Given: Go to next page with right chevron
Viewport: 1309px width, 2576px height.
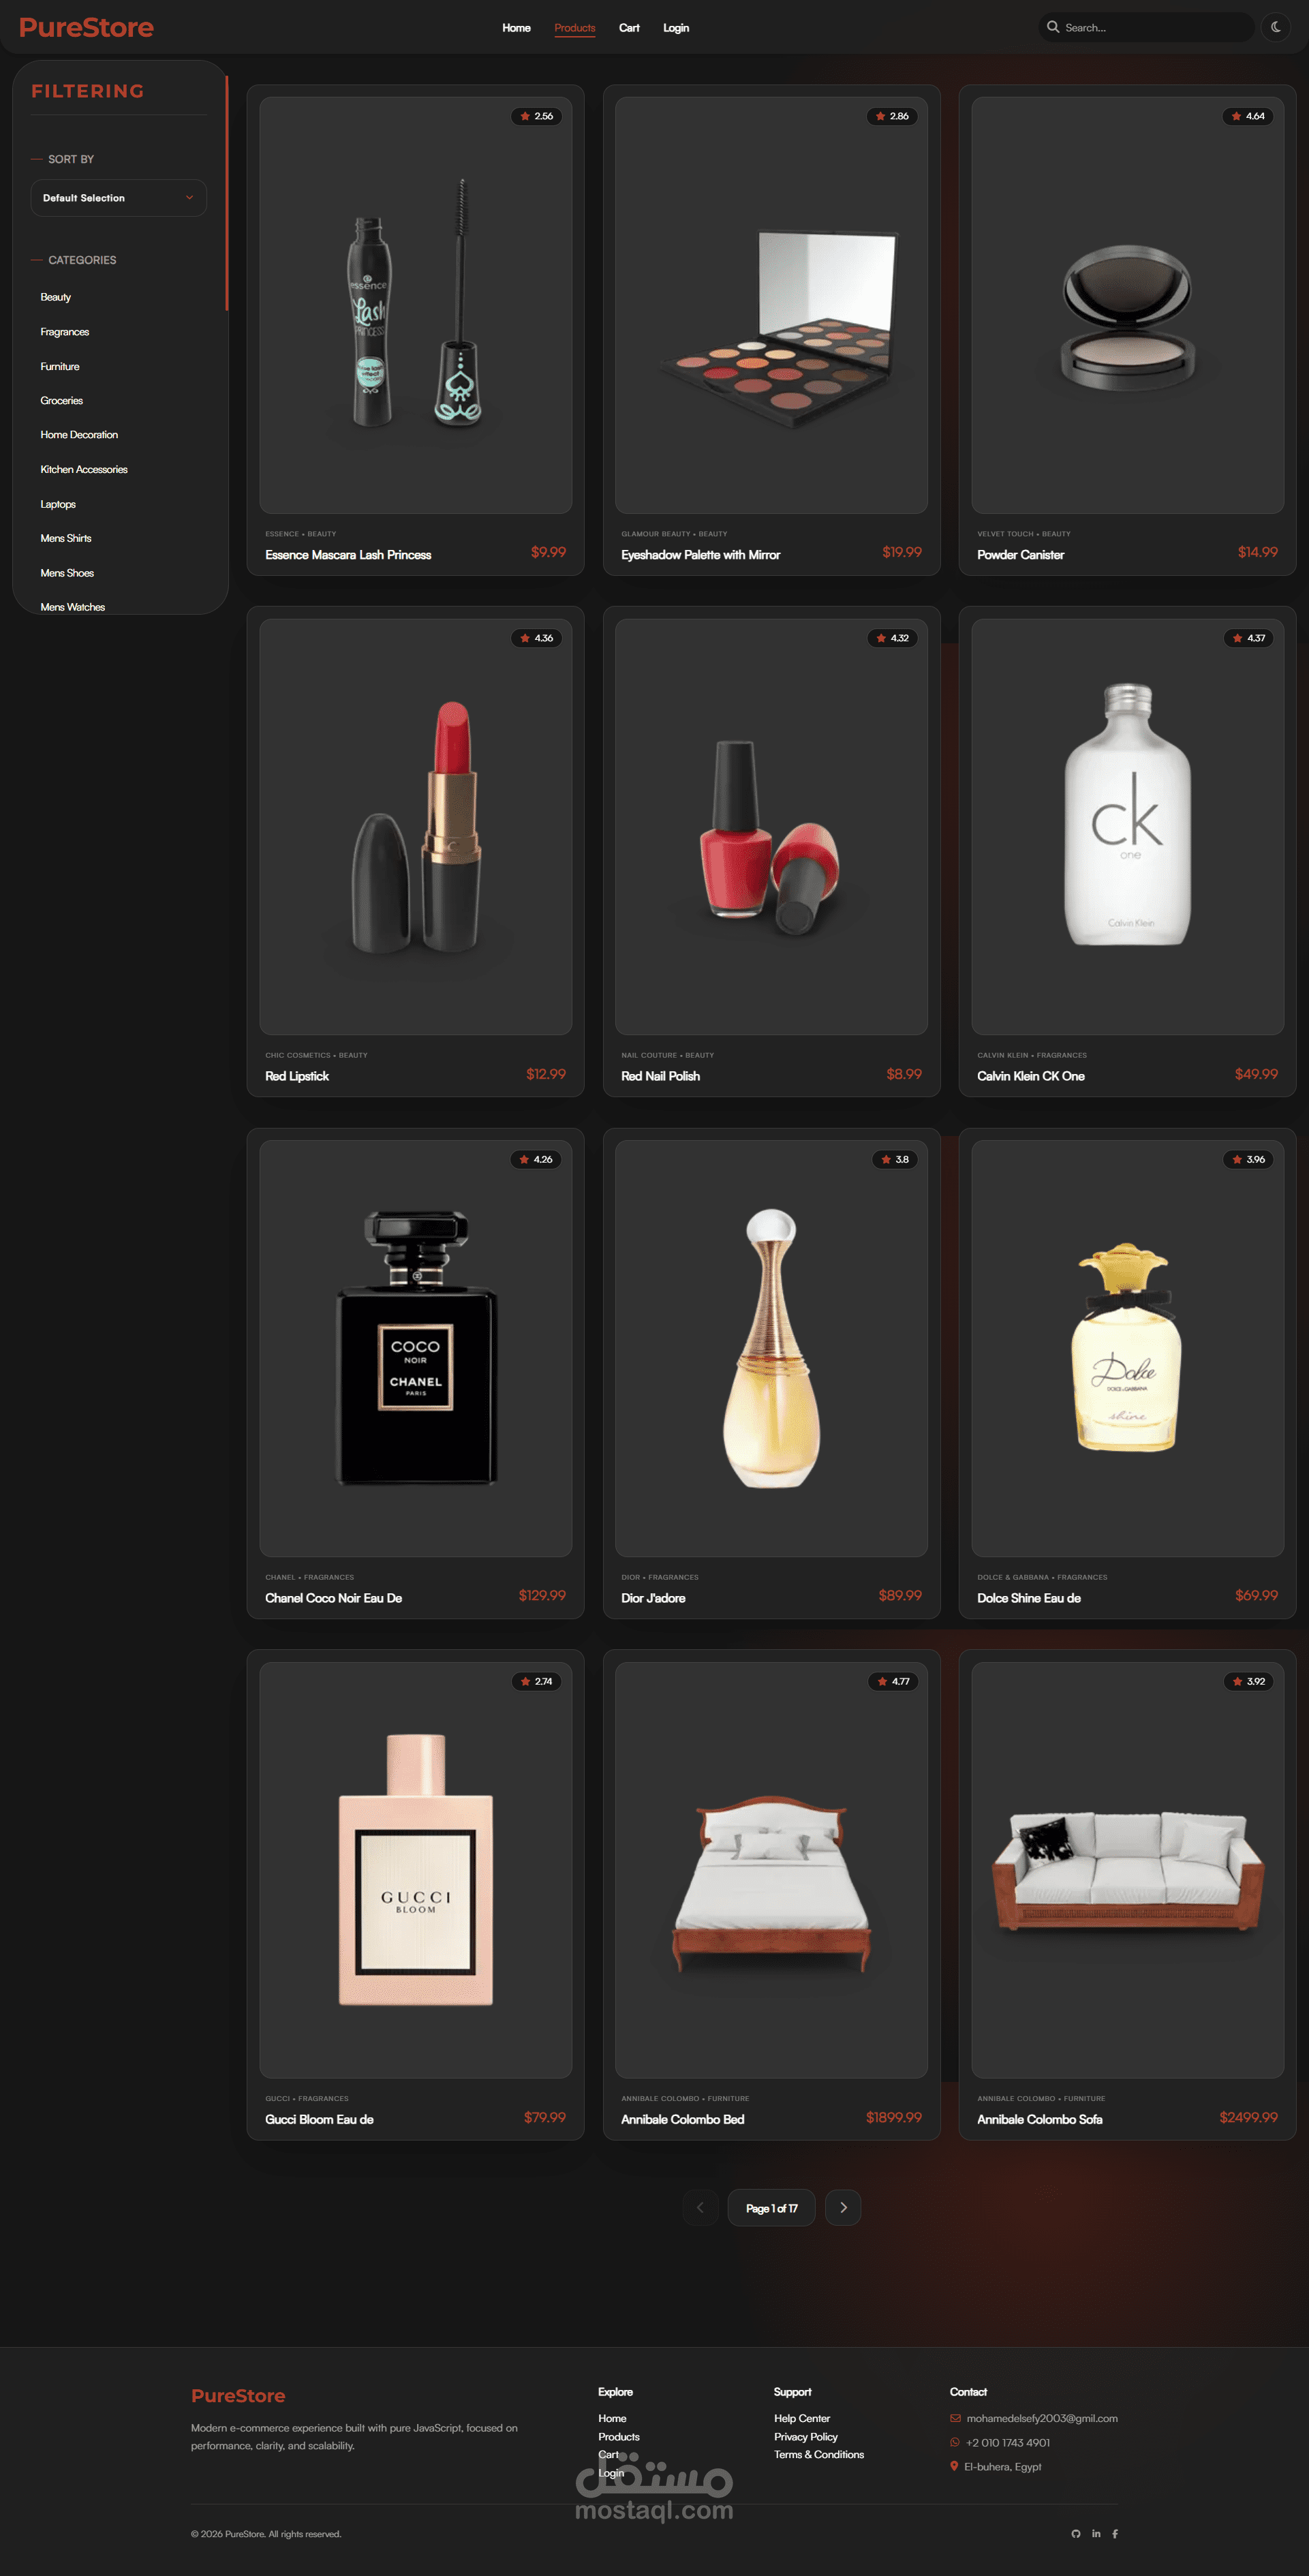Looking at the screenshot, I should click(843, 2207).
